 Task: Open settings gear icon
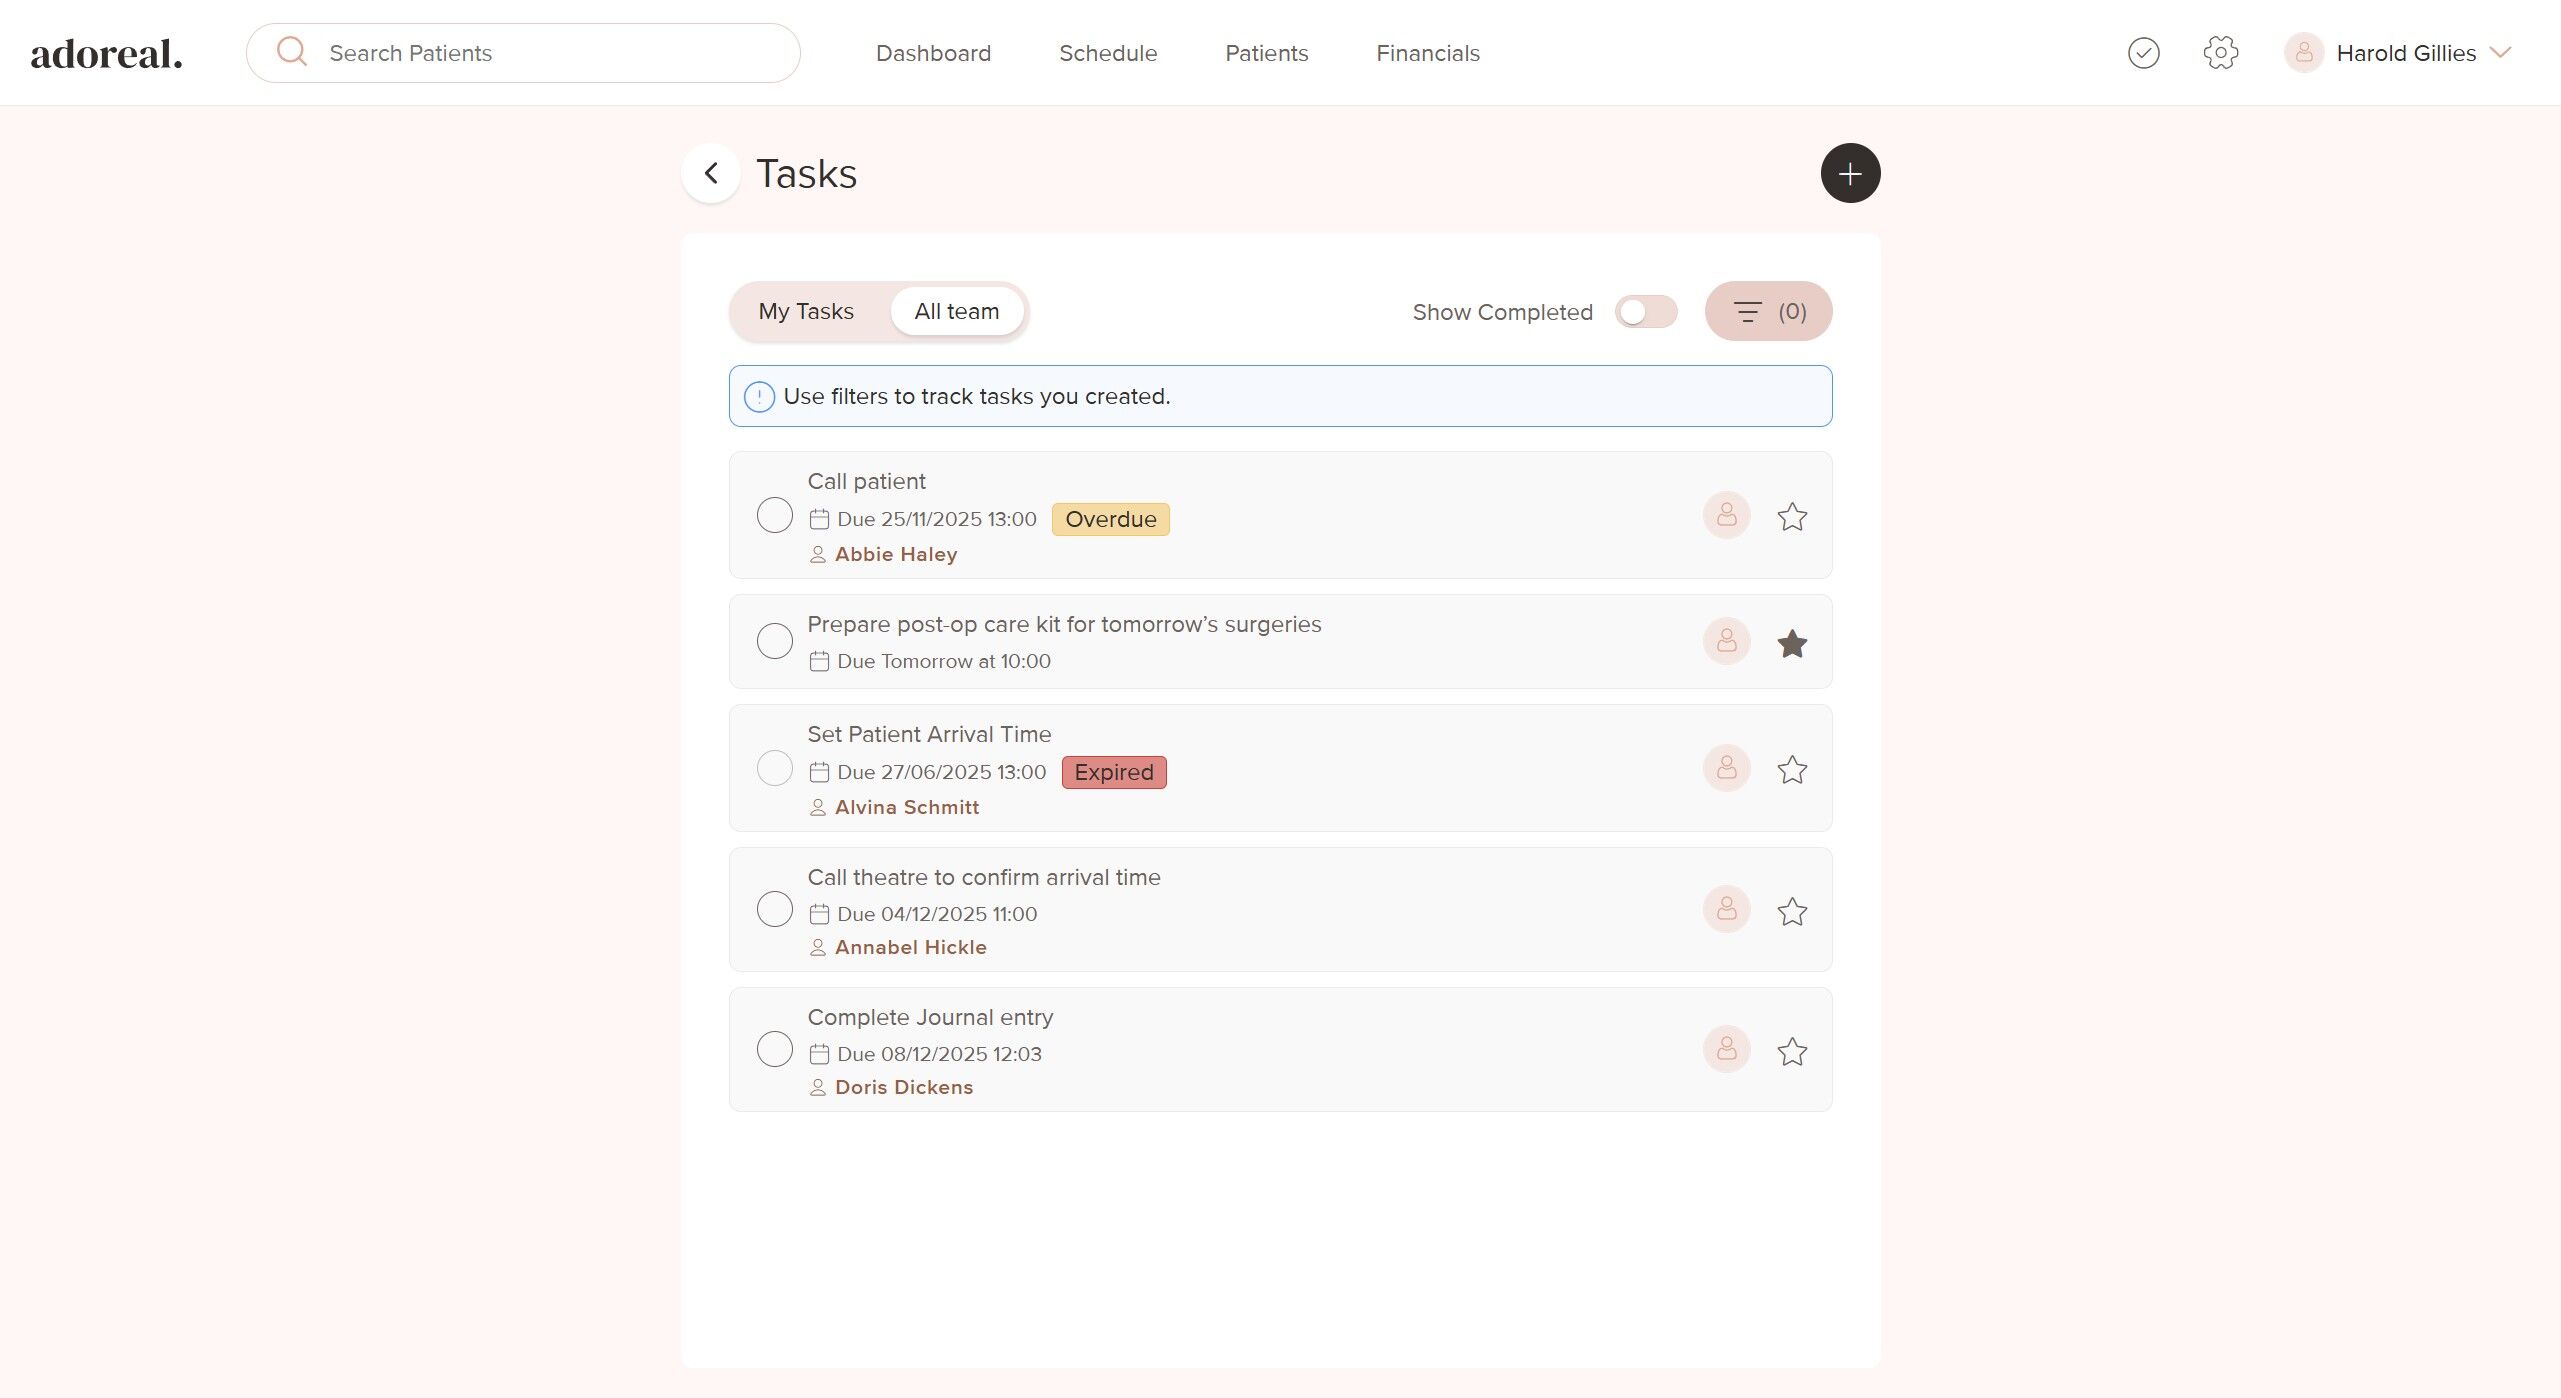click(x=2220, y=53)
